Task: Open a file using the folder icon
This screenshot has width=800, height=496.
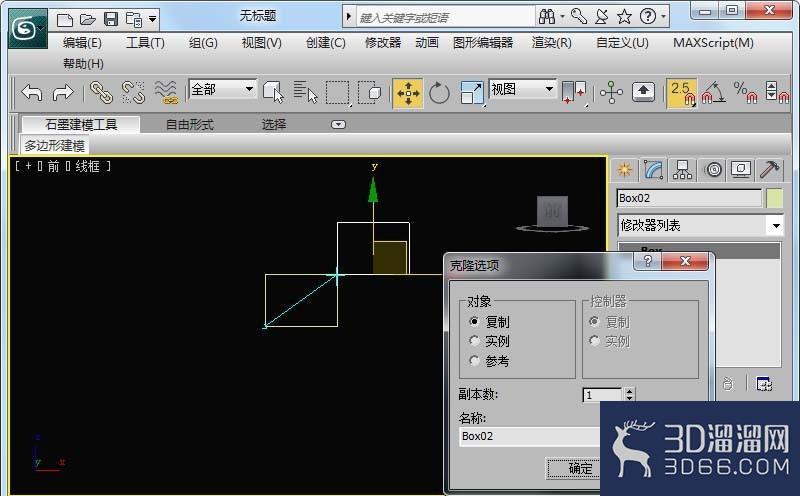Action: (88, 20)
